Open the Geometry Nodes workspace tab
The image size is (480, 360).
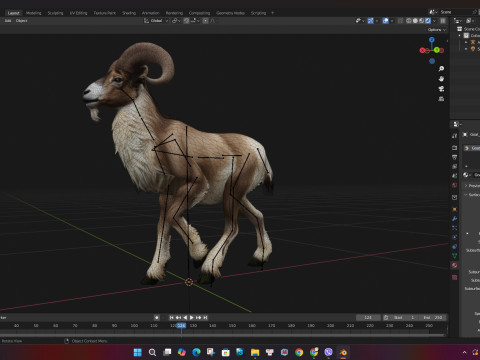pos(230,13)
